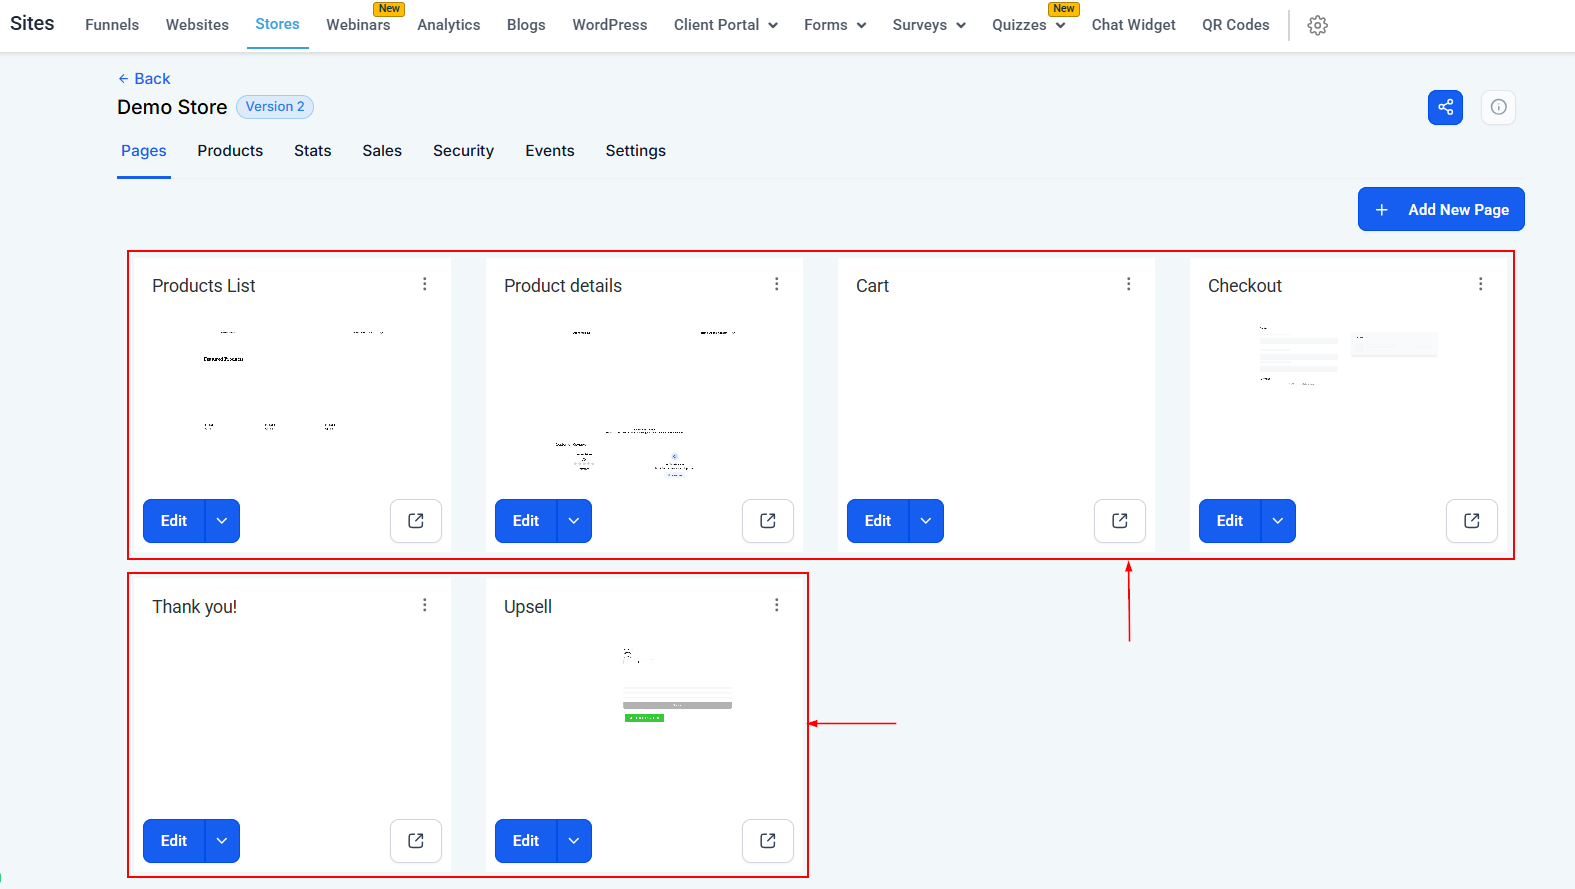Image resolution: width=1575 pixels, height=889 pixels.
Task: Go to Websites in top navigation
Action: tap(197, 25)
